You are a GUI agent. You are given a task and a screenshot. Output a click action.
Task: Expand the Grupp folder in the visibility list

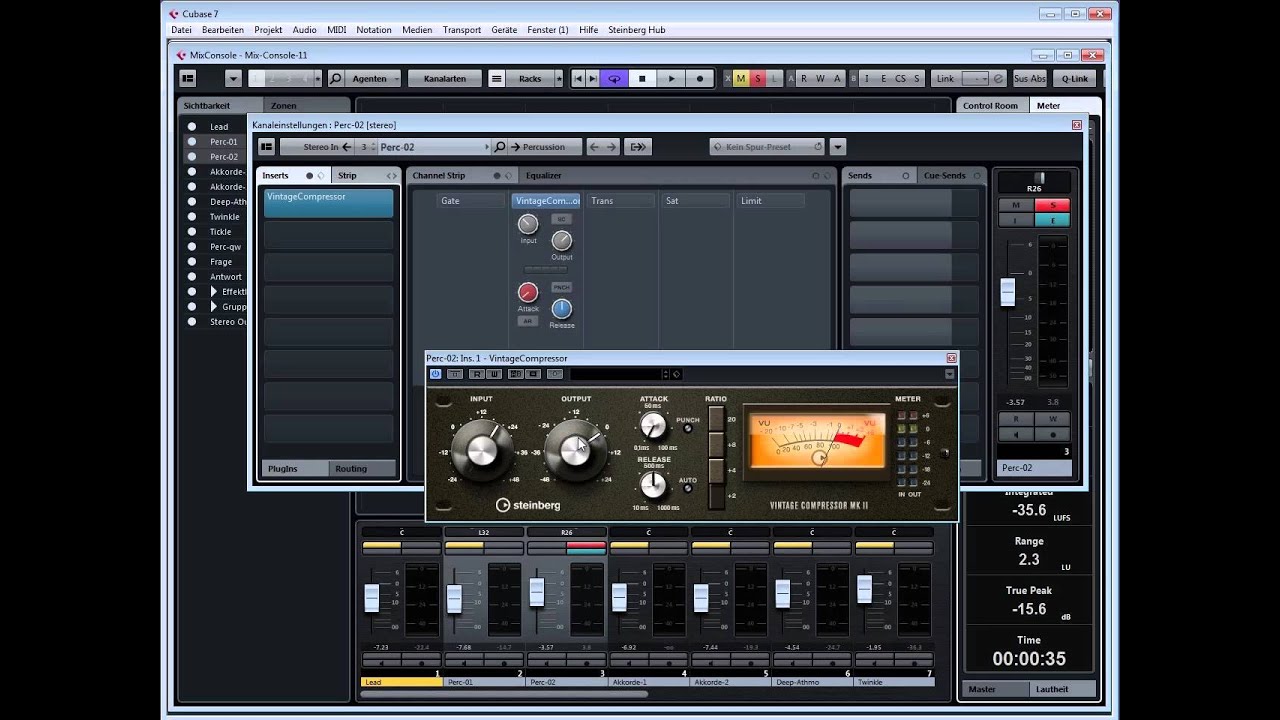[x=213, y=307]
